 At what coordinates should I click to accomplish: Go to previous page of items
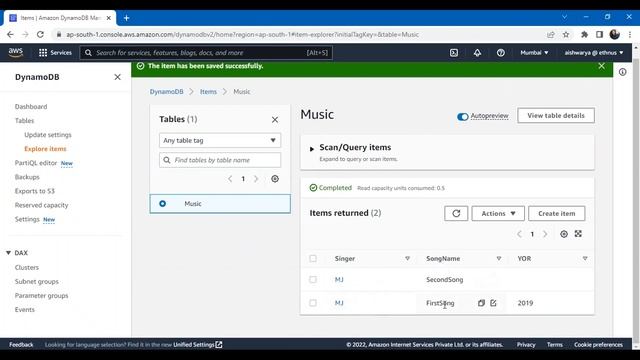[519, 234]
